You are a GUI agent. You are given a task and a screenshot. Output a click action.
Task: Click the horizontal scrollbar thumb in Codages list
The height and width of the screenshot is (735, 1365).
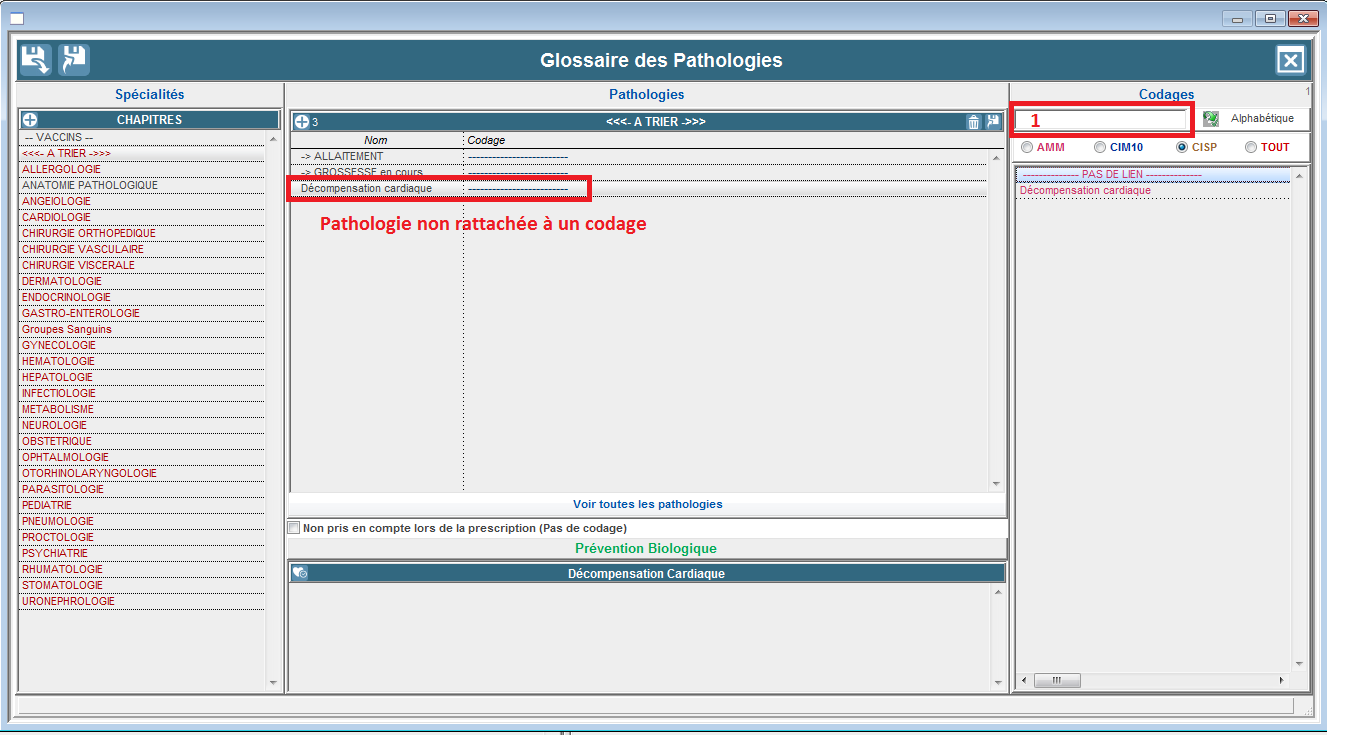point(1049,680)
